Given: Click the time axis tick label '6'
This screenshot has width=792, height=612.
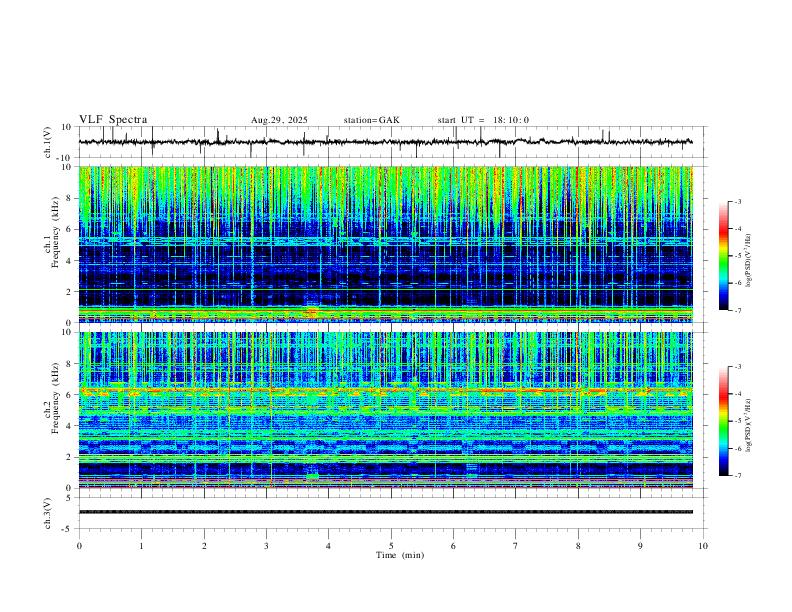Looking at the screenshot, I should pyautogui.click(x=453, y=546).
